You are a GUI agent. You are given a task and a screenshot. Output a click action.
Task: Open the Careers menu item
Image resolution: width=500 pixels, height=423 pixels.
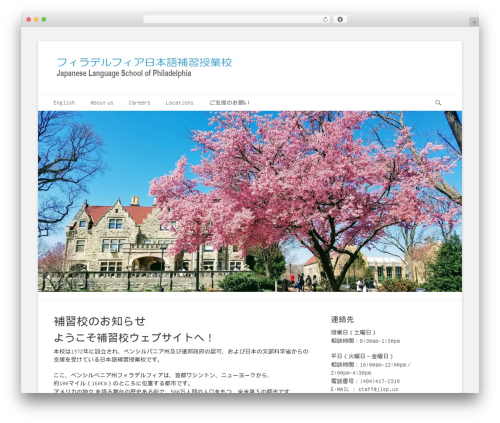[x=139, y=103]
